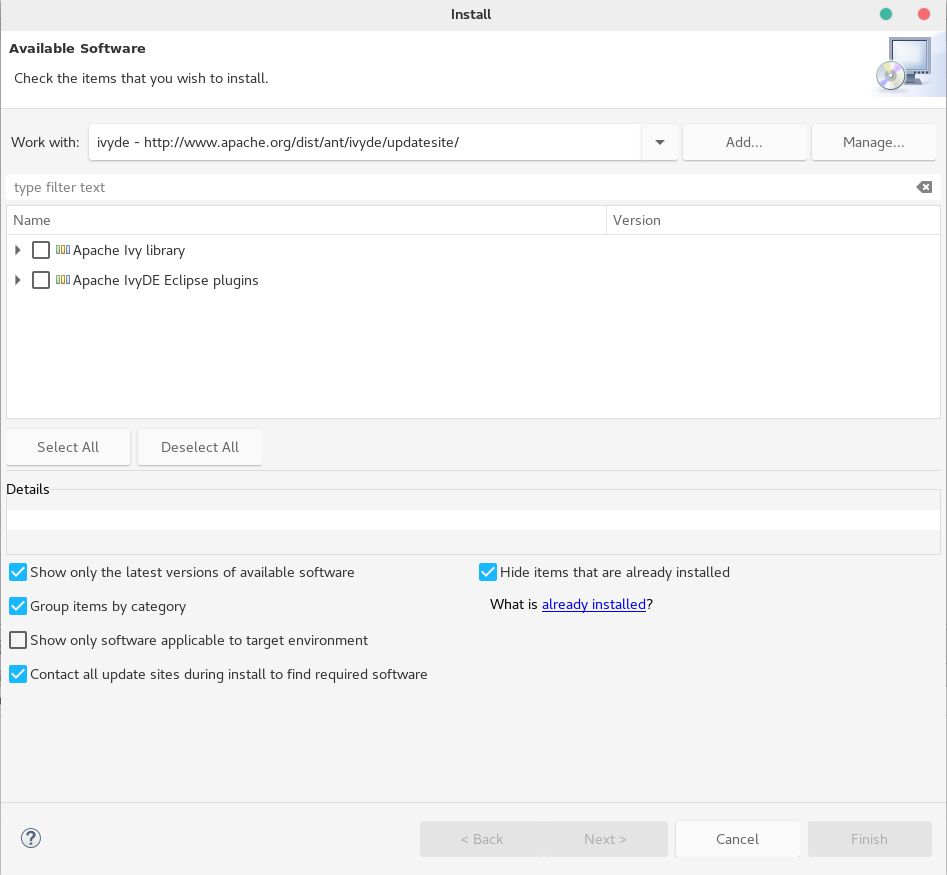Viewport: 947px width, 875px height.
Task: Toggle Group items by category checkbox
Action: click(18, 606)
